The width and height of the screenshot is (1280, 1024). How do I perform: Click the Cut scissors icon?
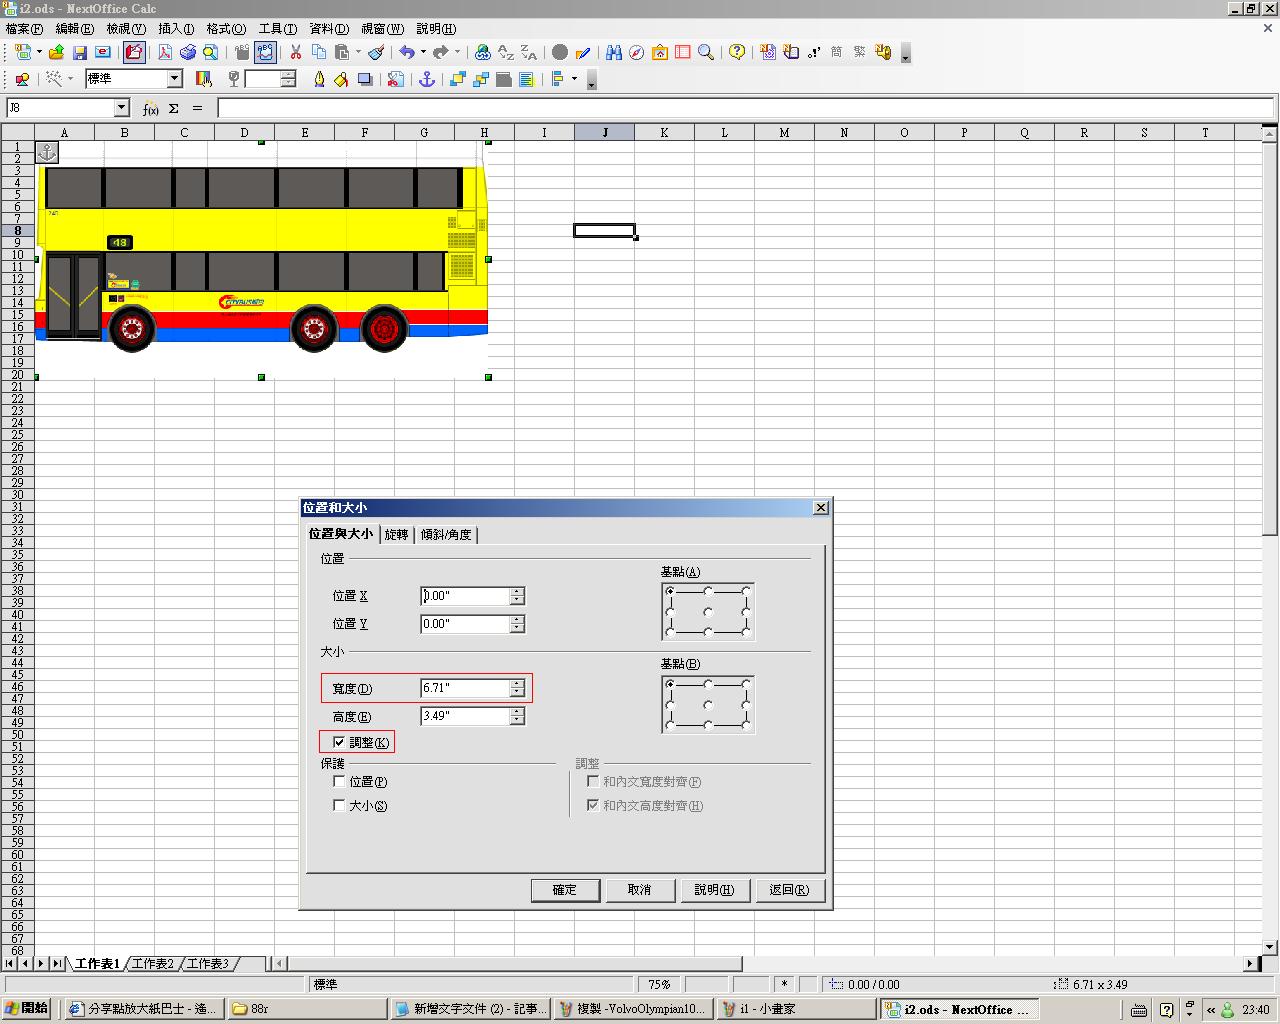[296, 52]
